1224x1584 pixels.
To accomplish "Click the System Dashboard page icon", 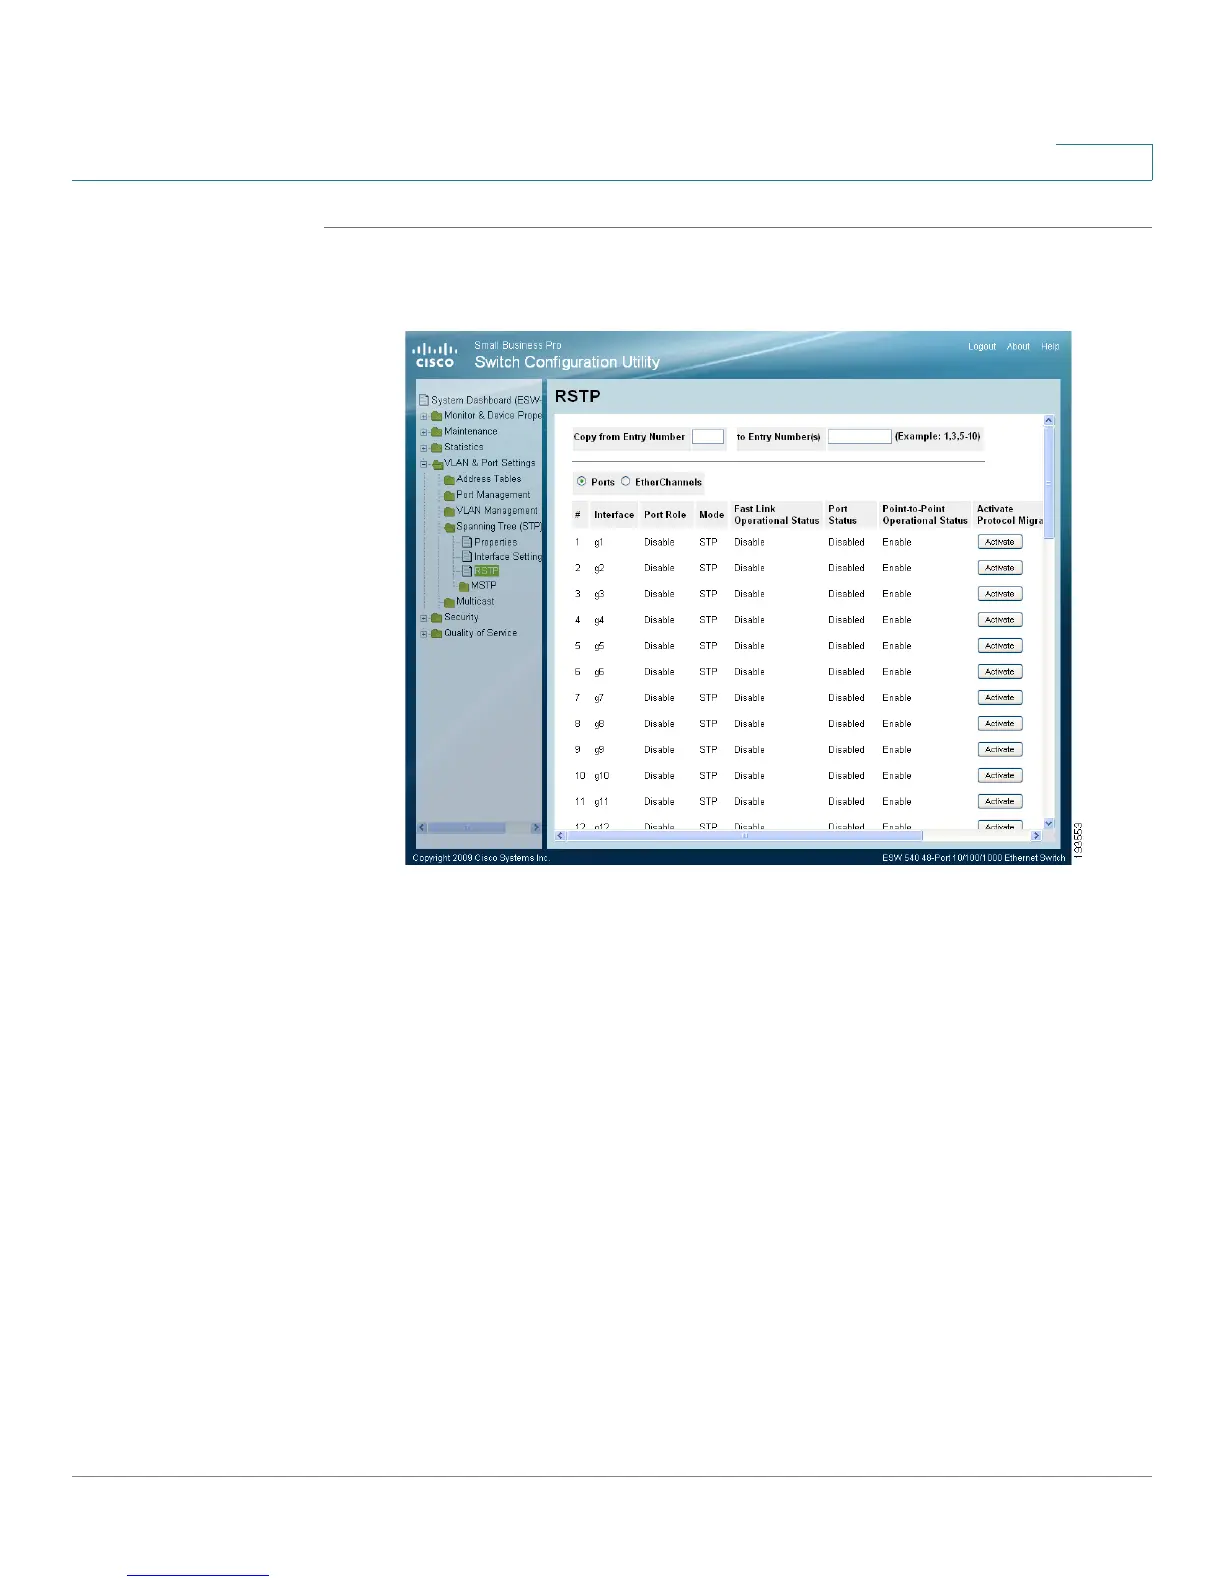I will [424, 400].
